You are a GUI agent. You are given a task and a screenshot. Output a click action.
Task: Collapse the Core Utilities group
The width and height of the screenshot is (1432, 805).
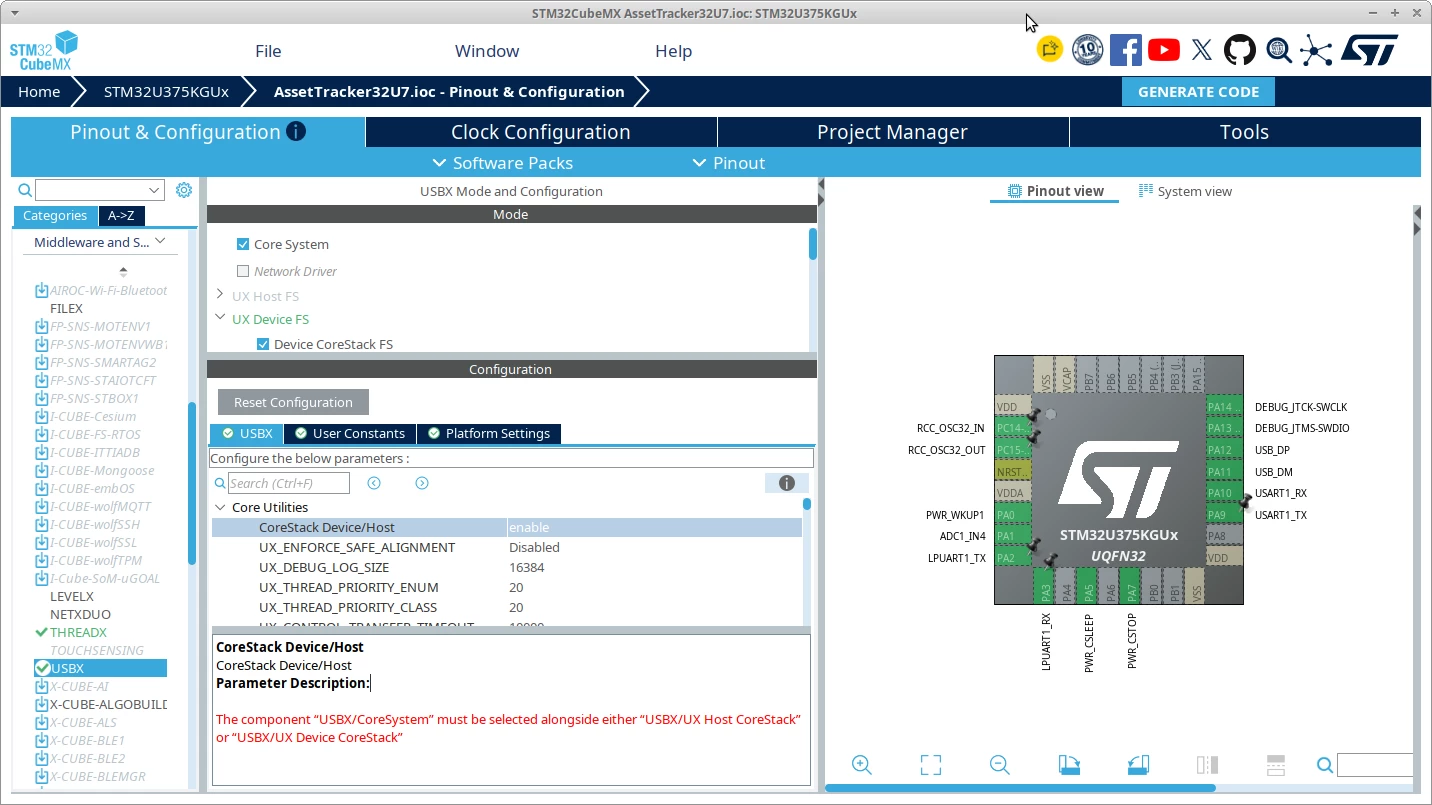click(x=220, y=507)
